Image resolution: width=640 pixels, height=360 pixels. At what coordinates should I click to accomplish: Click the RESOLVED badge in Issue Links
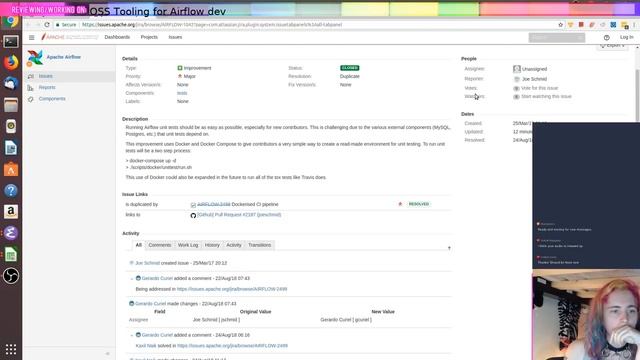click(418, 204)
